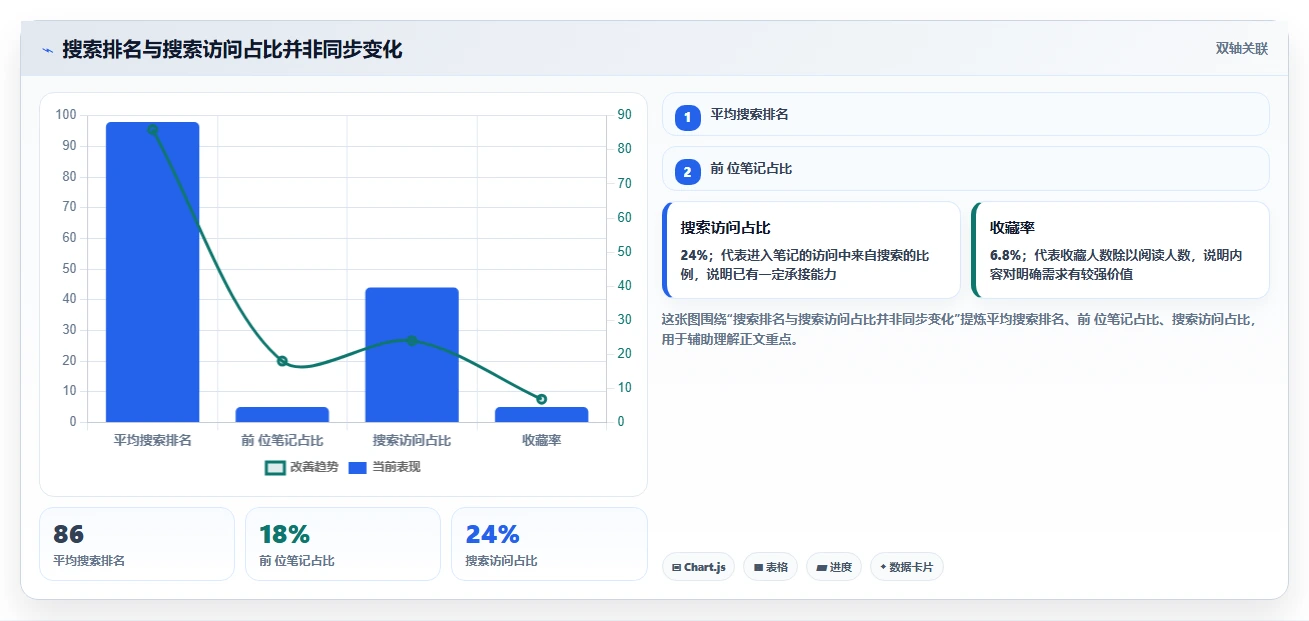Click the panel title heading text
The width and height of the screenshot is (1309, 621).
point(232,49)
